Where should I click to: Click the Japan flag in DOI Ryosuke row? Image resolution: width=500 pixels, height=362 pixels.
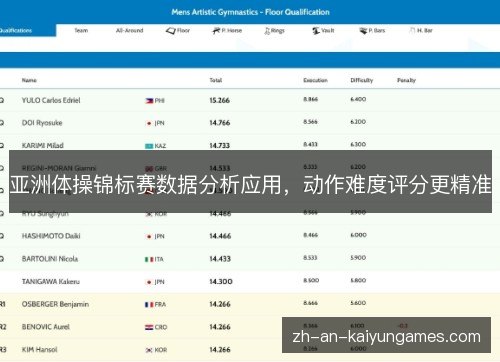click(149, 123)
